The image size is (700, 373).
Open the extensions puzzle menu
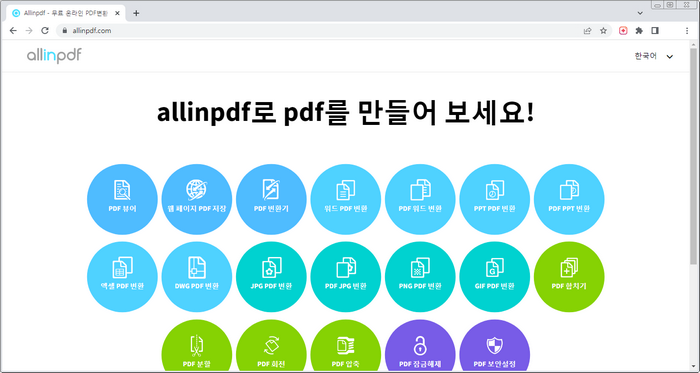point(639,31)
